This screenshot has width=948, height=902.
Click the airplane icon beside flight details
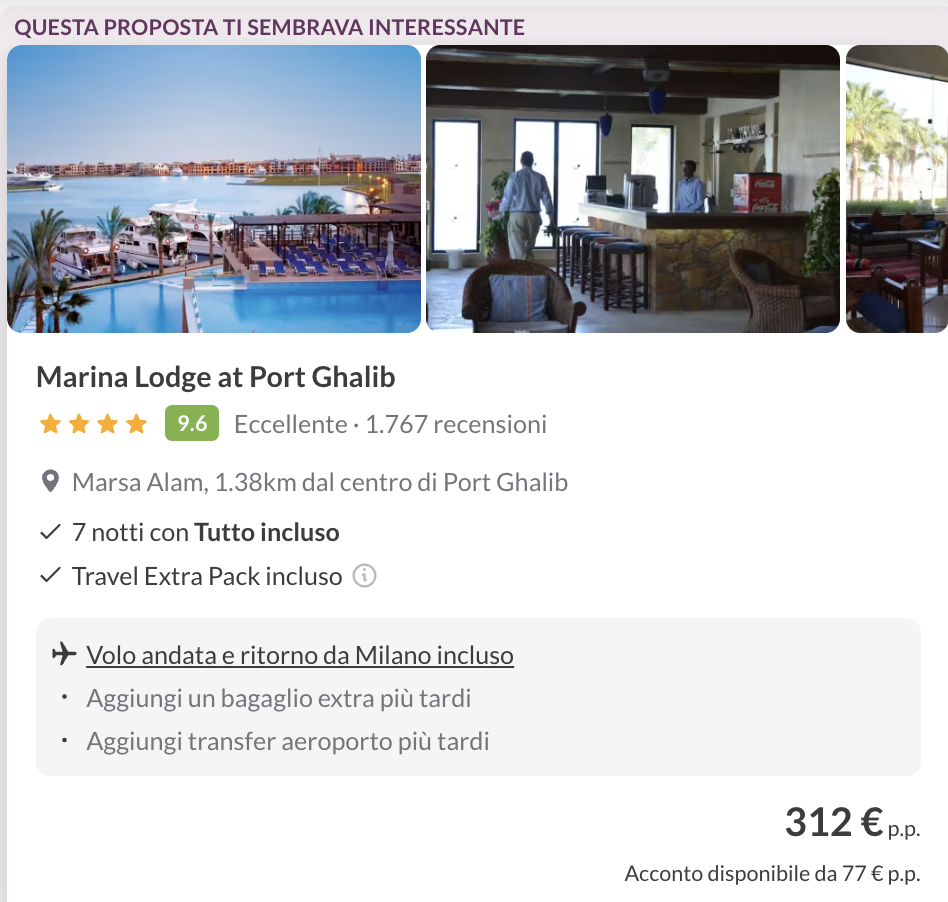64,654
